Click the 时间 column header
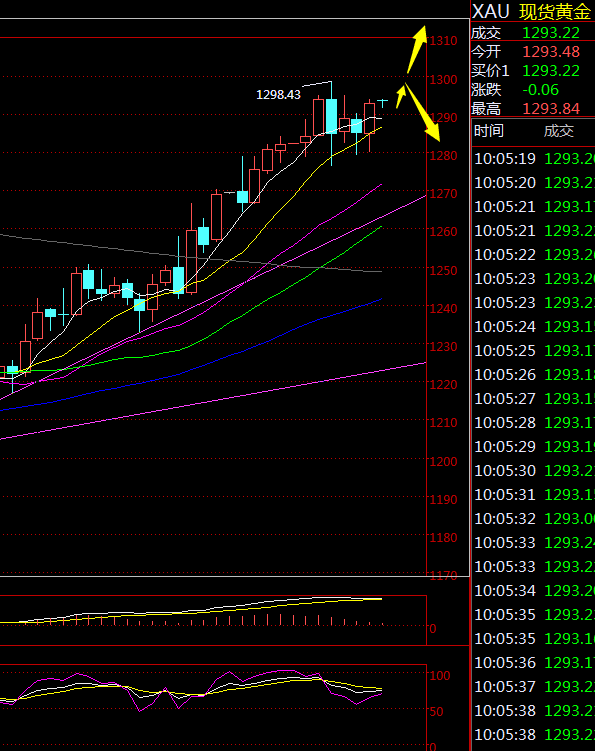The height and width of the screenshot is (751, 595). (489, 130)
